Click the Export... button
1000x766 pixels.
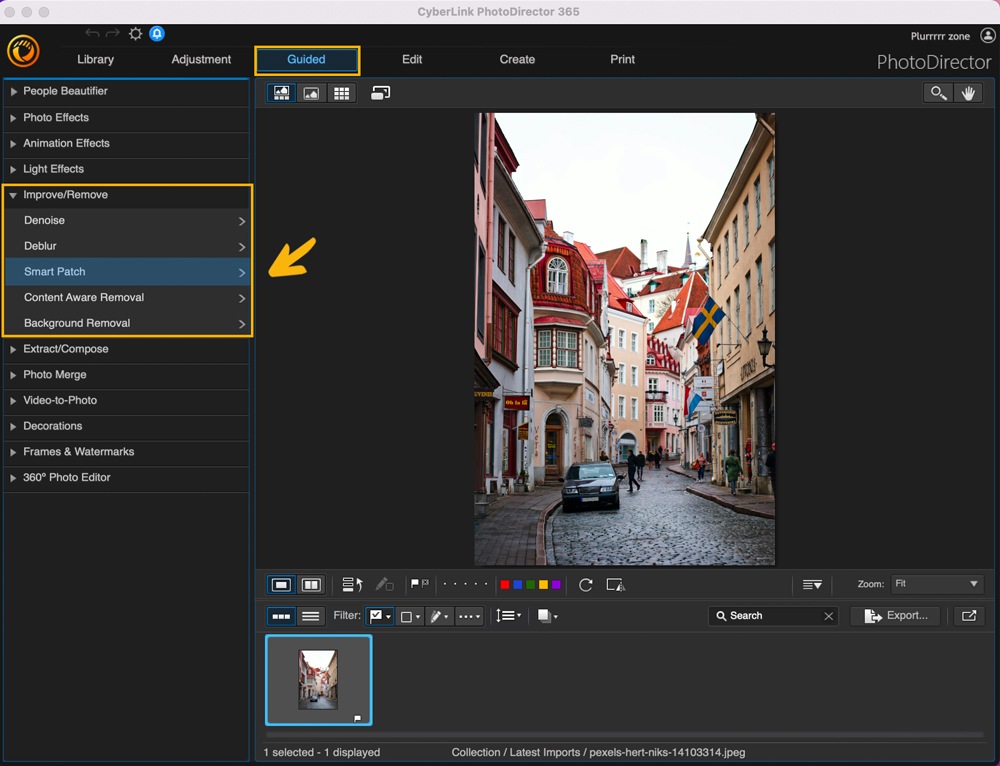coord(896,615)
